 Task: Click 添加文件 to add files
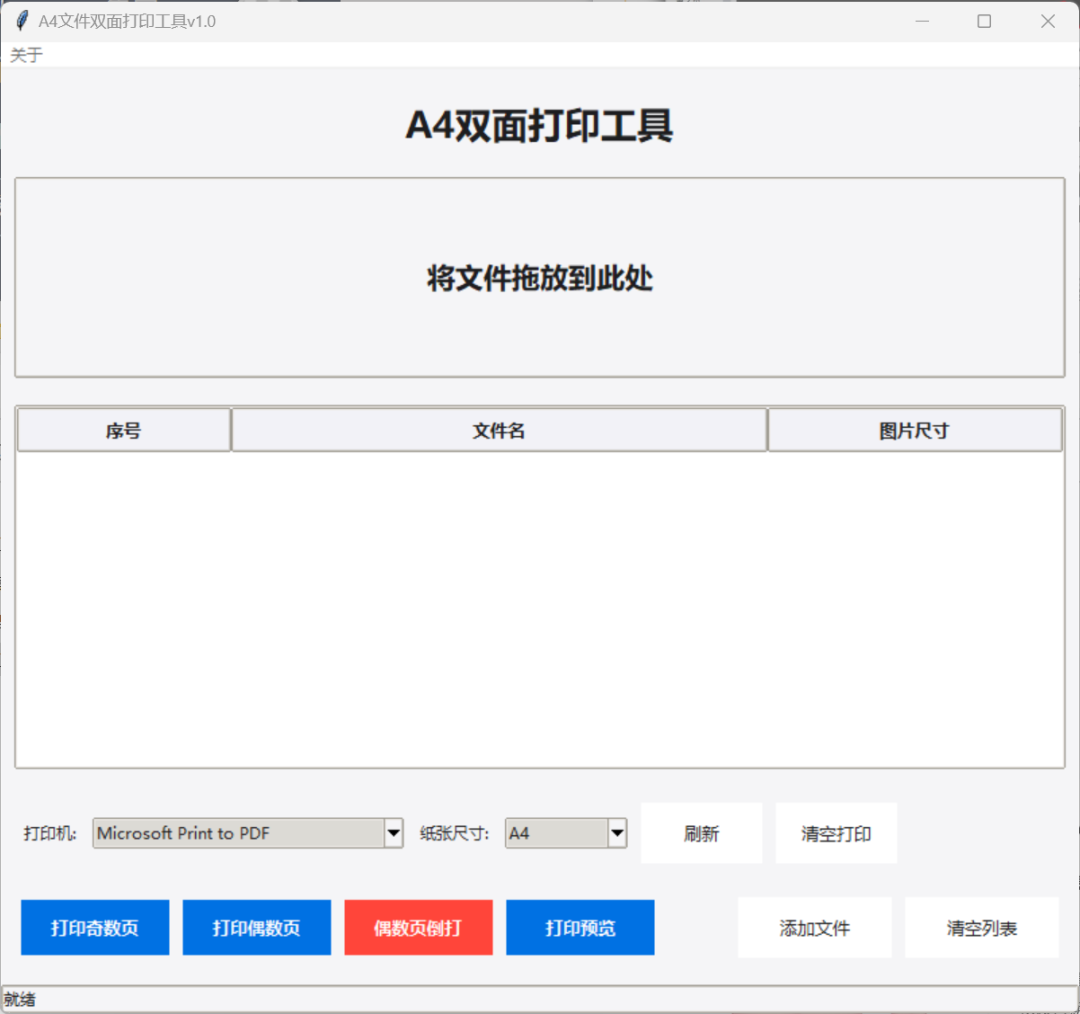814,927
